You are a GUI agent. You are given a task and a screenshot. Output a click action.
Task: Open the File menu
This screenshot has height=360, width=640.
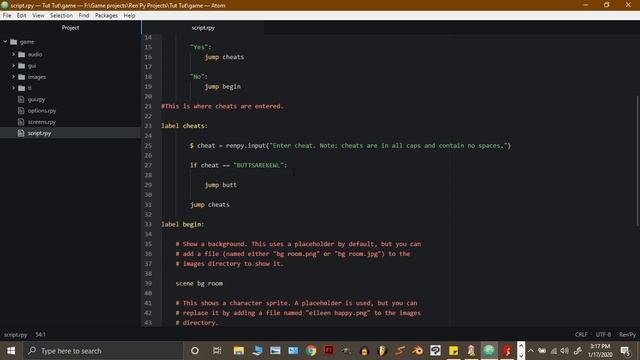tap(7, 16)
